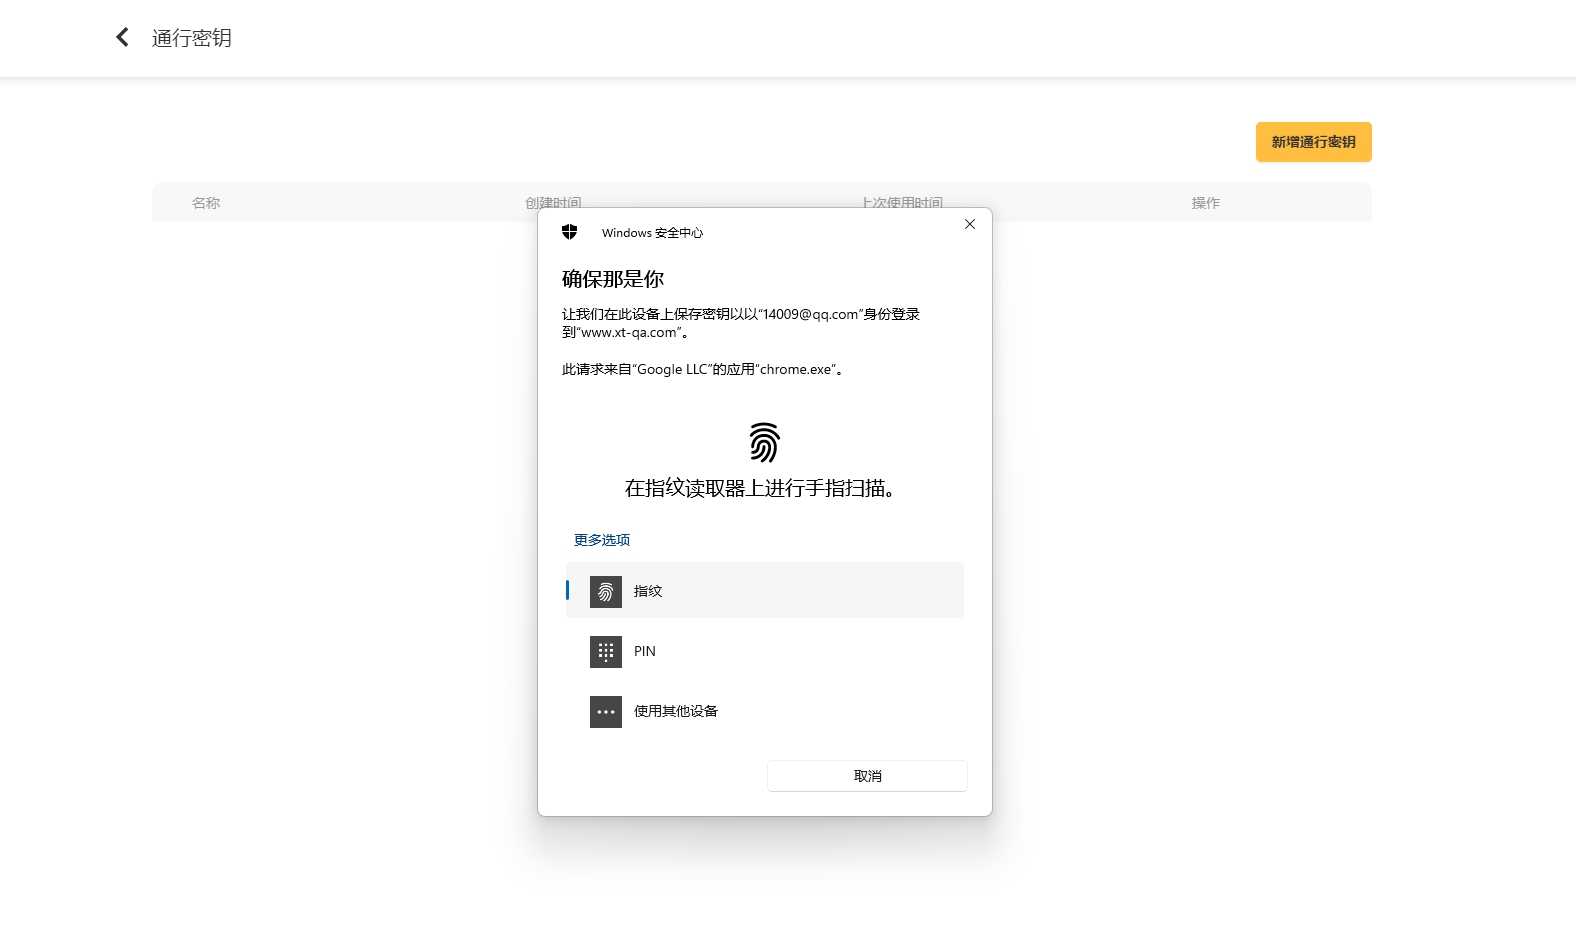The image size is (1576, 938).
Task: Click the Windows Security shield icon
Action: pyautogui.click(x=570, y=232)
